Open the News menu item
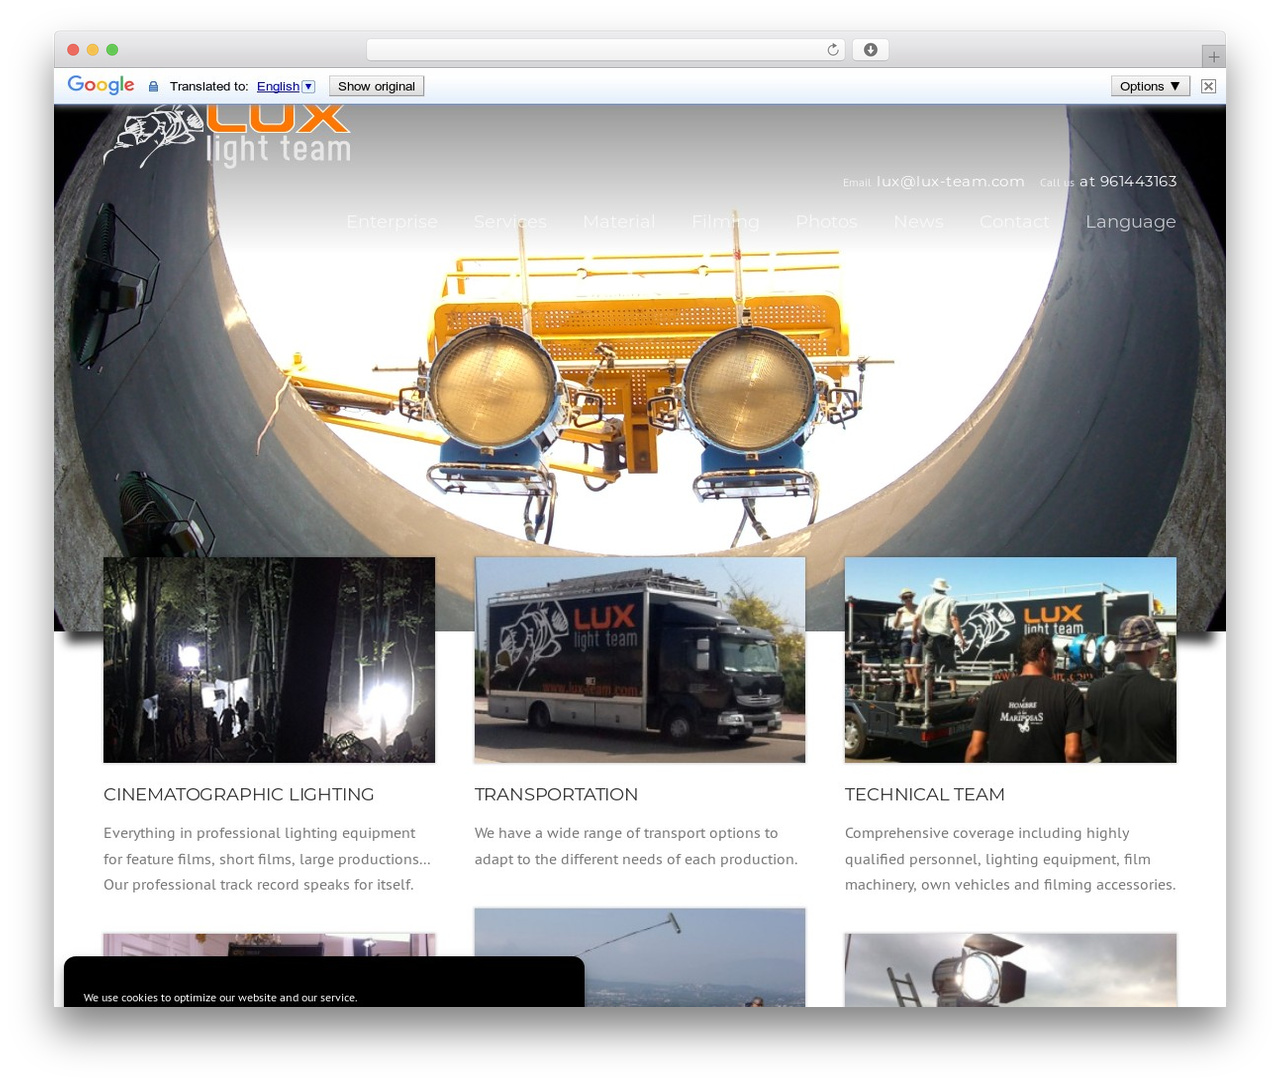This screenshot has width=1280, height=1084. pyautogui.click(x=918, y=221)
